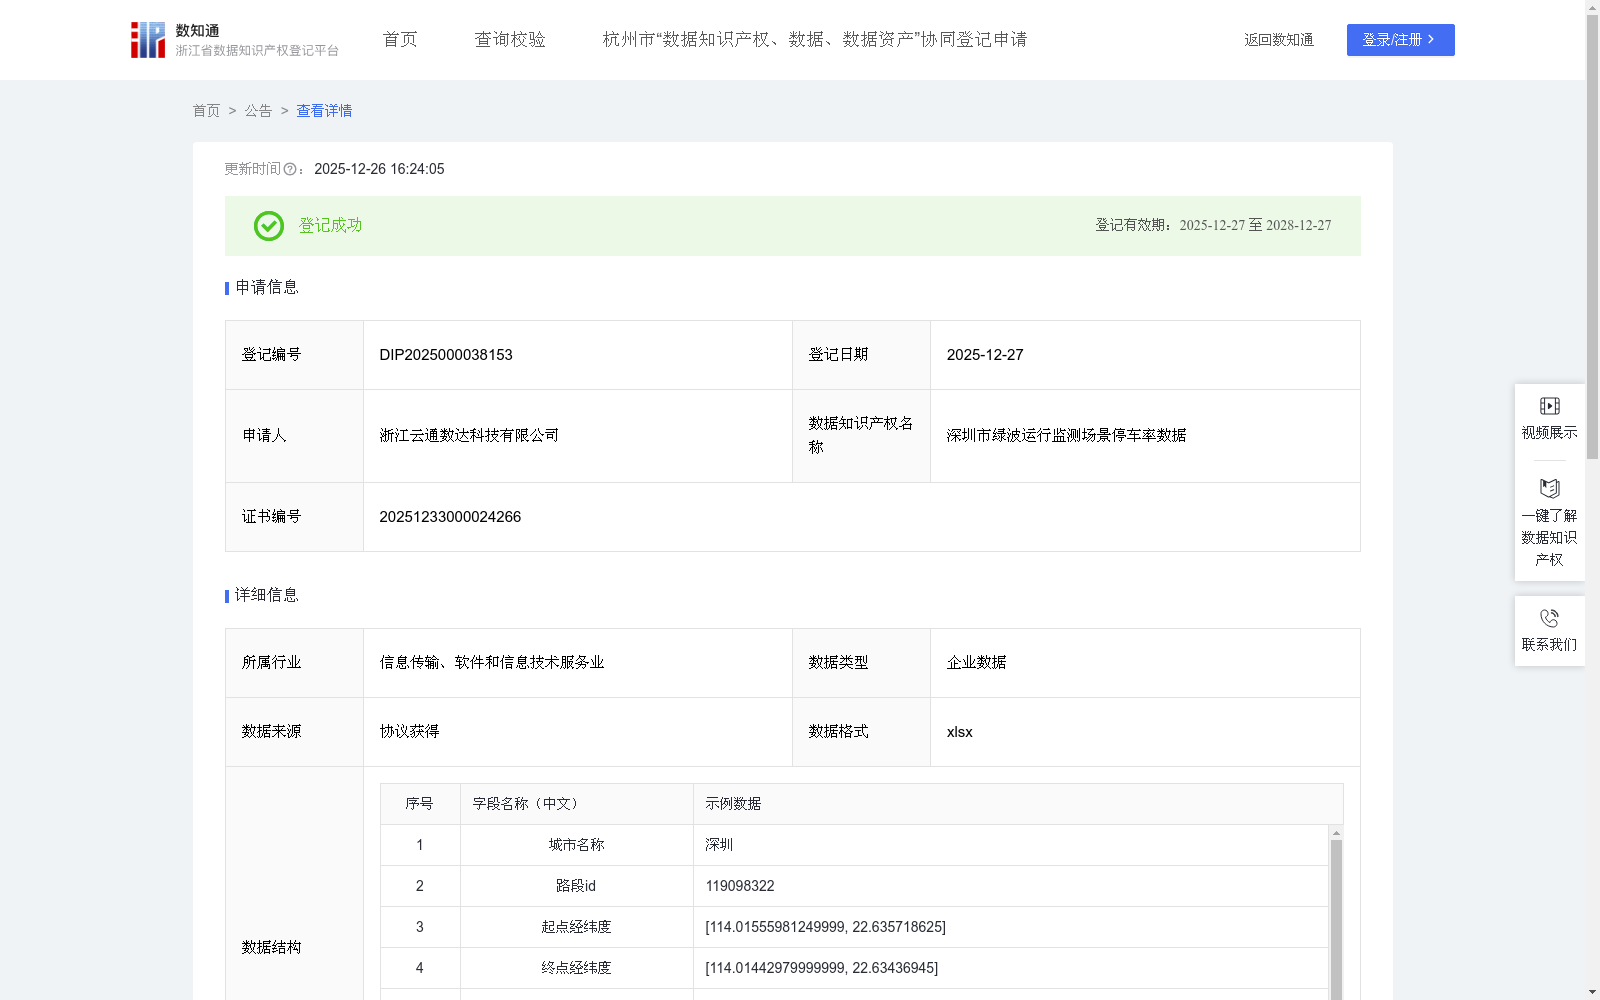Go to 首页 in the breadcrumb
The height and width of the screenshot is (1000, 1600).
206,111
